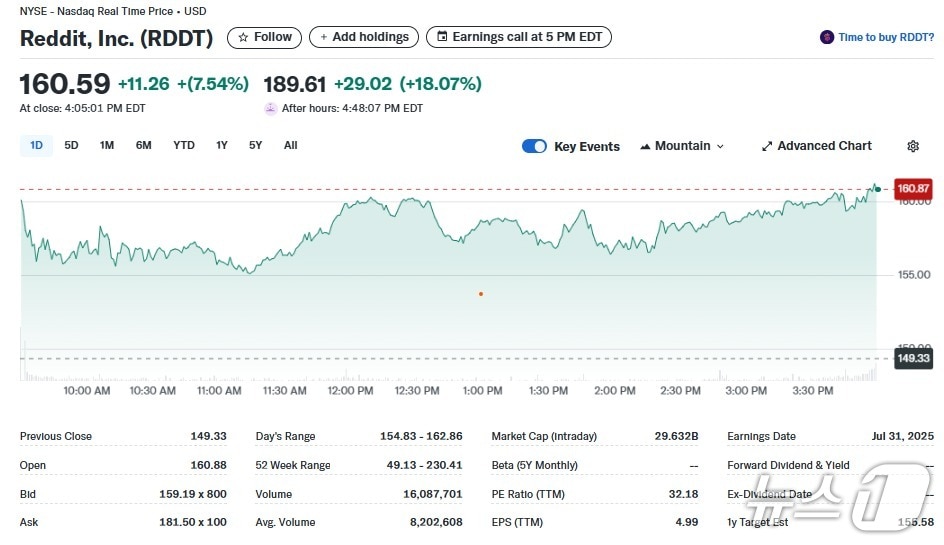
Task: Choose the 6M chart range
Action: (144, 145)
